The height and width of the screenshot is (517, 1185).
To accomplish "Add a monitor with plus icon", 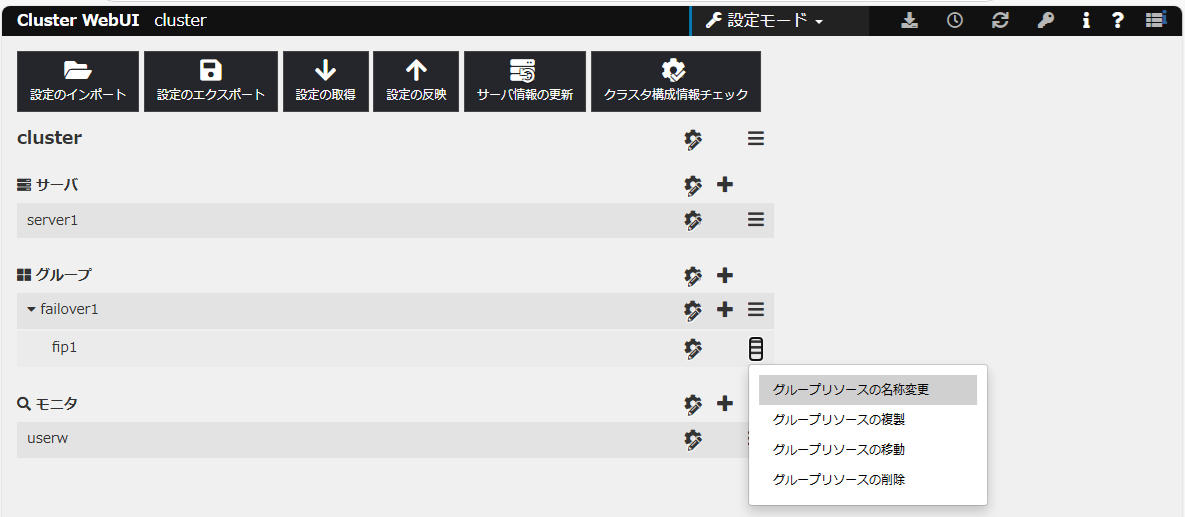I will [726, 404].
